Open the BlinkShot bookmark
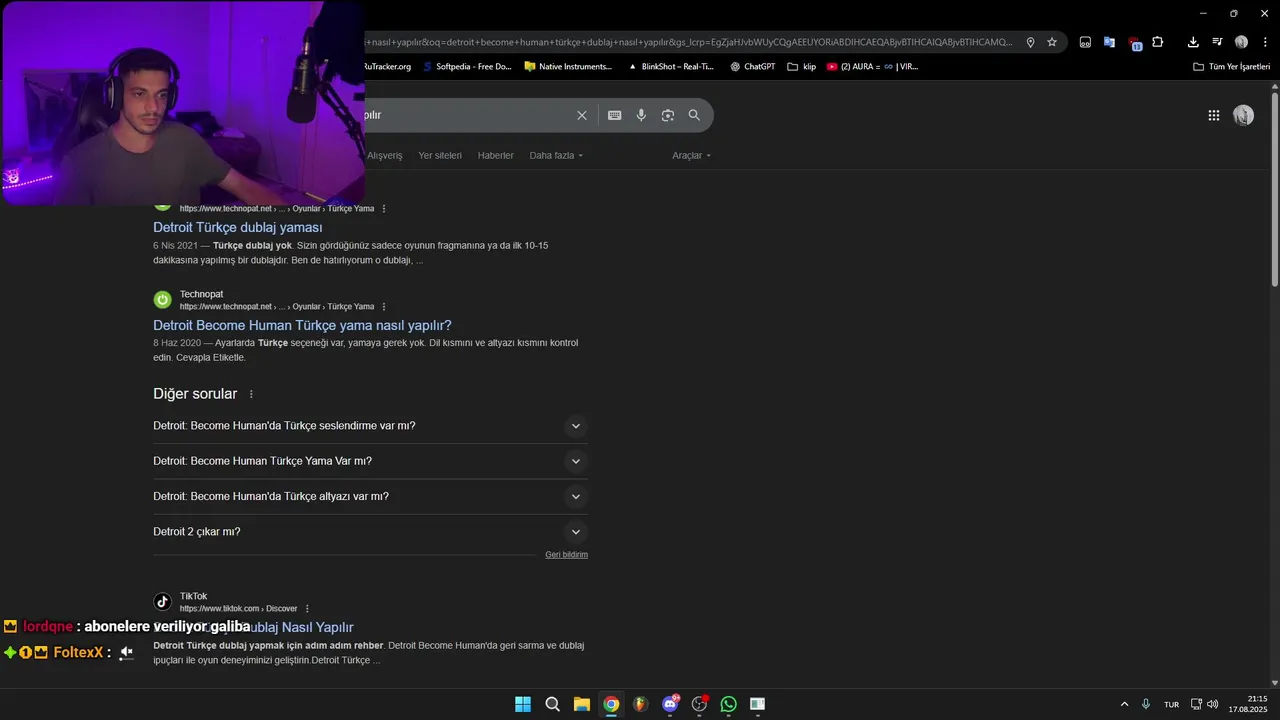Viewport: 1280px width, 720px height. point(671,67)
